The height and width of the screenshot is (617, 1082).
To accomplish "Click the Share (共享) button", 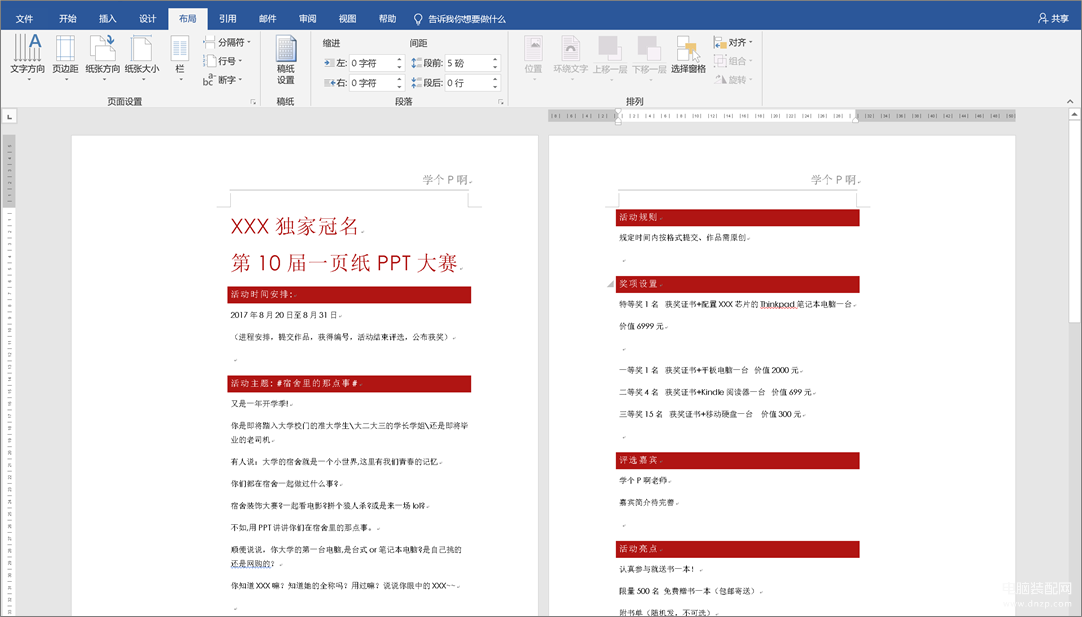I will tap(1054, 19).
